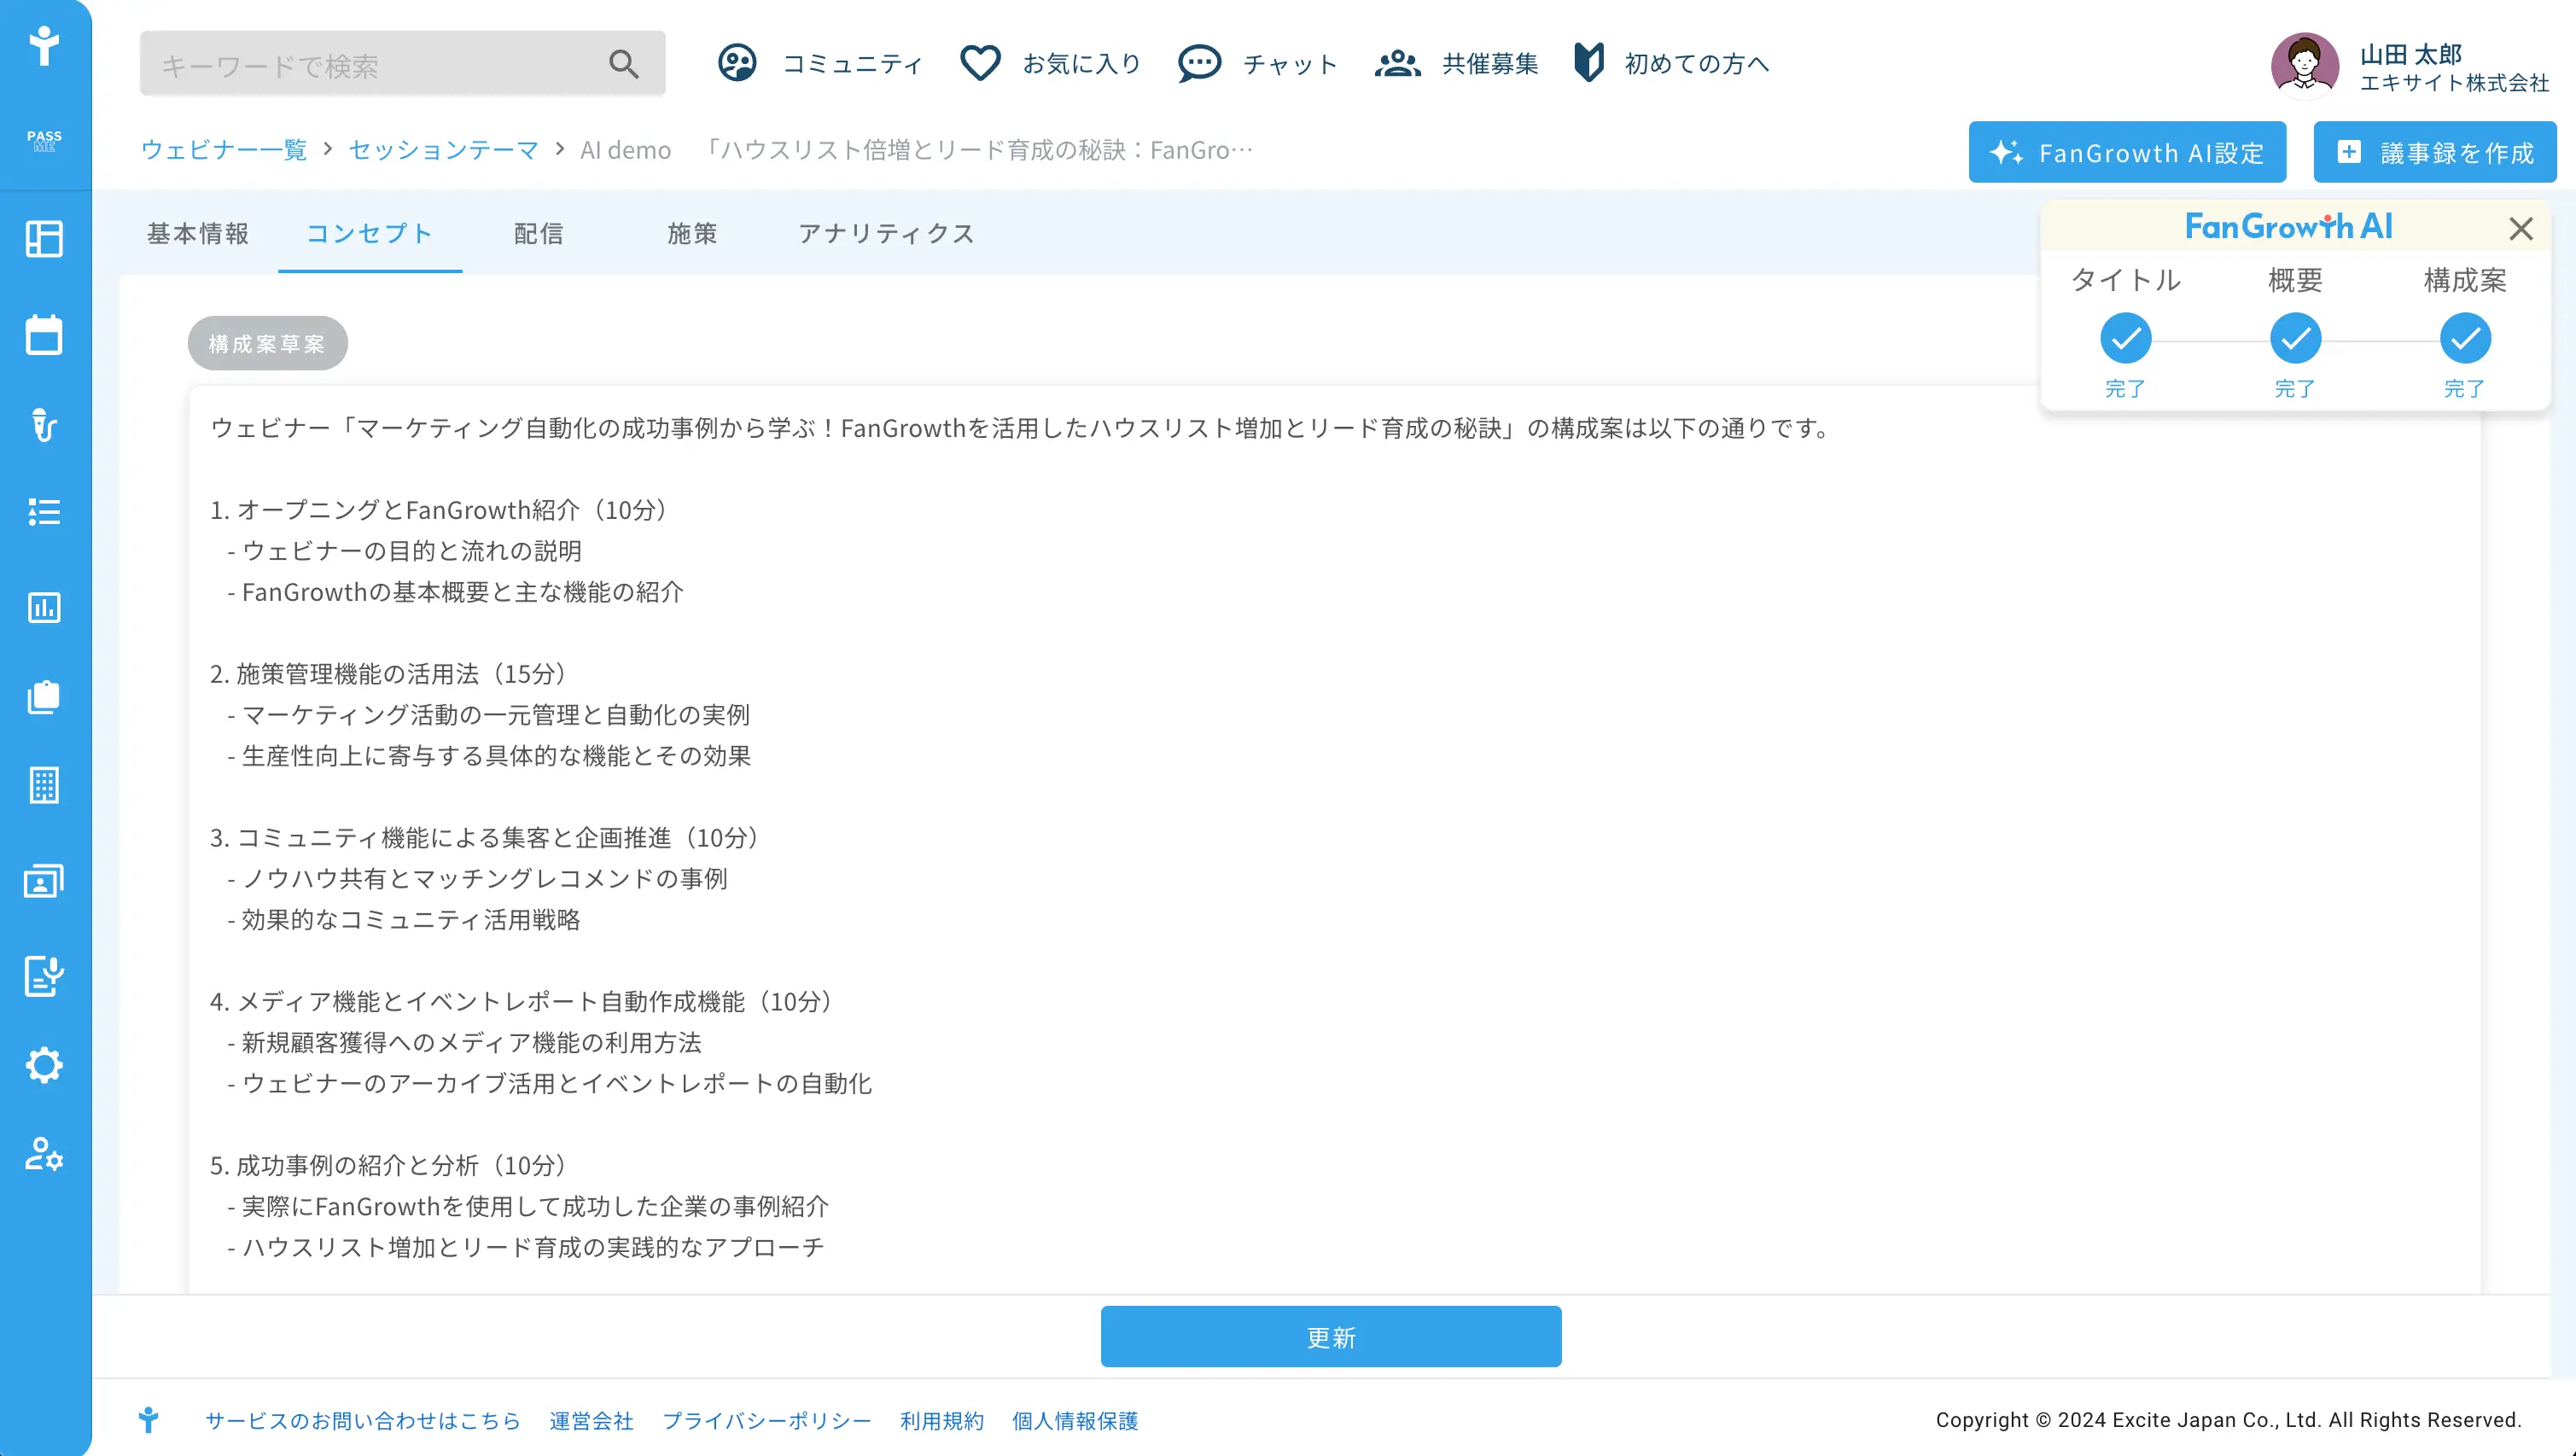The height and width of the screenshot is (1456, 2576).
Task: Click the お気に入り heart icon
Action: [980, 63]
